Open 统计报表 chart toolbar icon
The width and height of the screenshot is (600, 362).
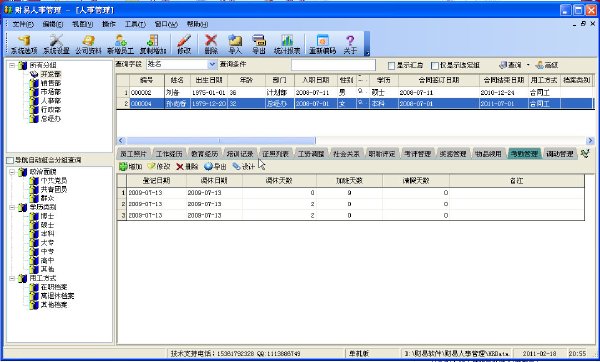[287, 44]
